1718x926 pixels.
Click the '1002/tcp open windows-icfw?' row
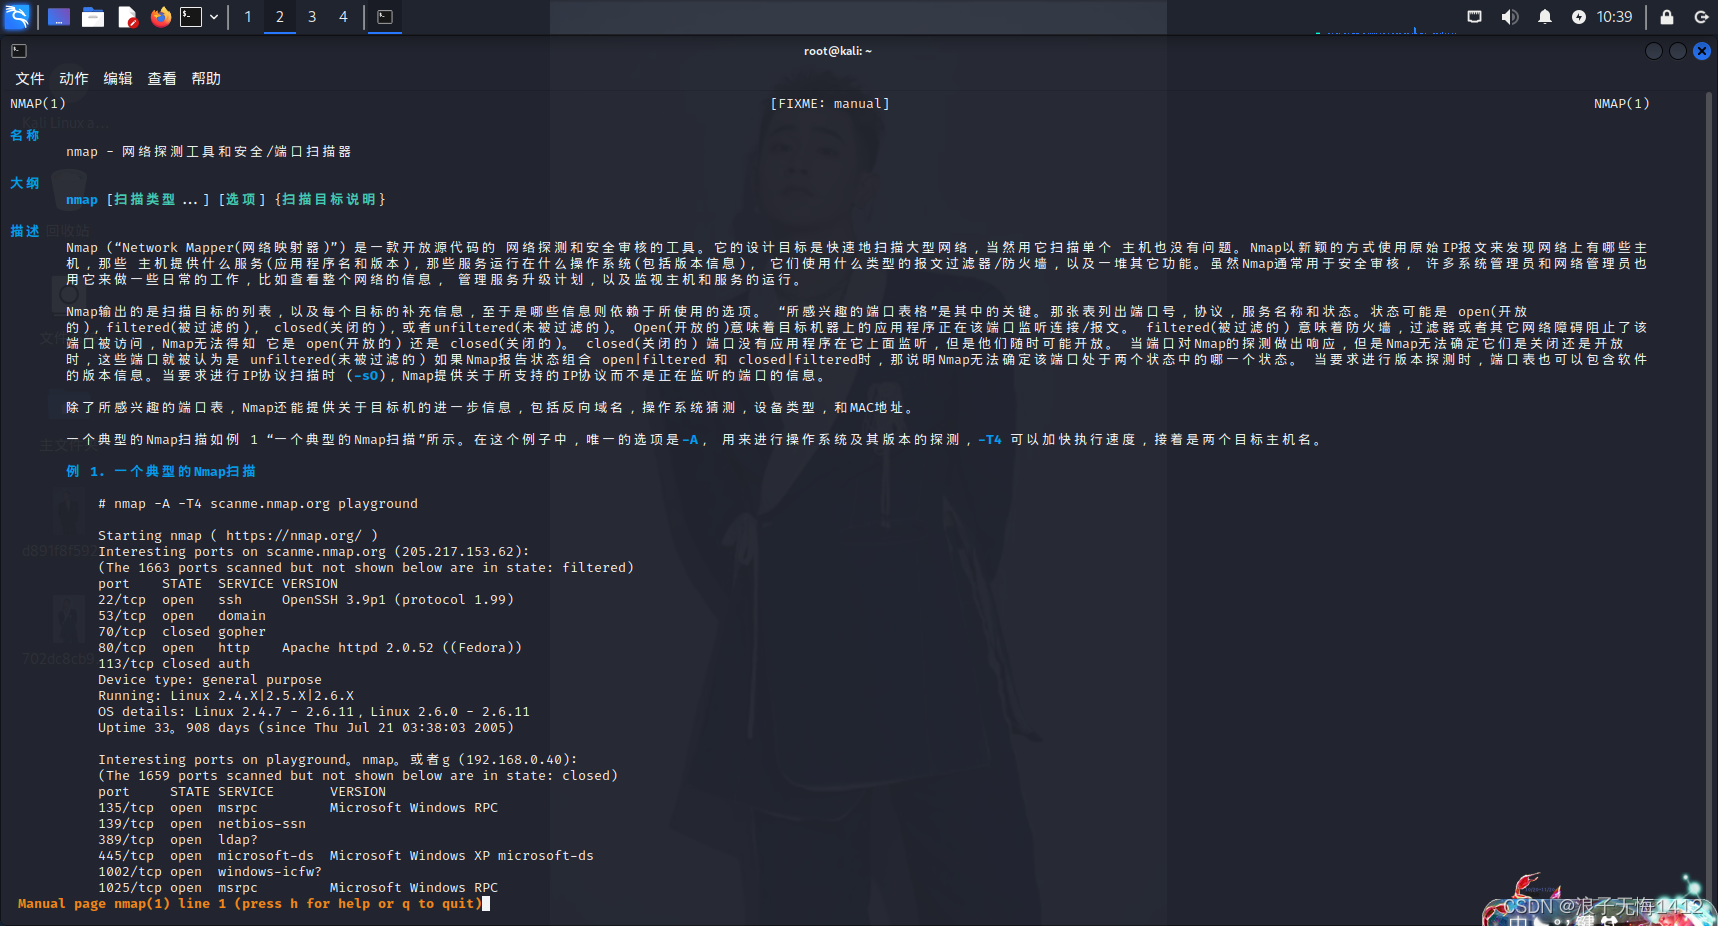(x=210, y=871)
